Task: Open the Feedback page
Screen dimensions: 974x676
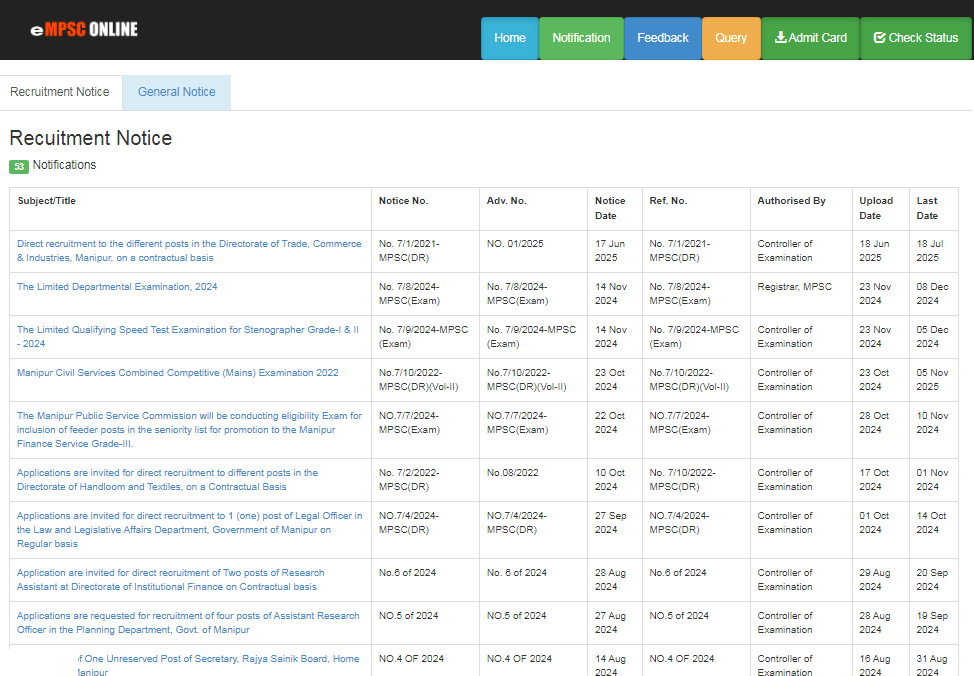Action: 662,38
